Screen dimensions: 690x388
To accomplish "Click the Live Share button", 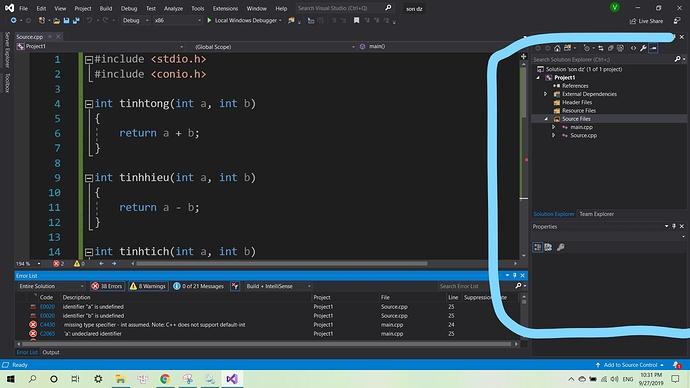I will click(646, 21).
